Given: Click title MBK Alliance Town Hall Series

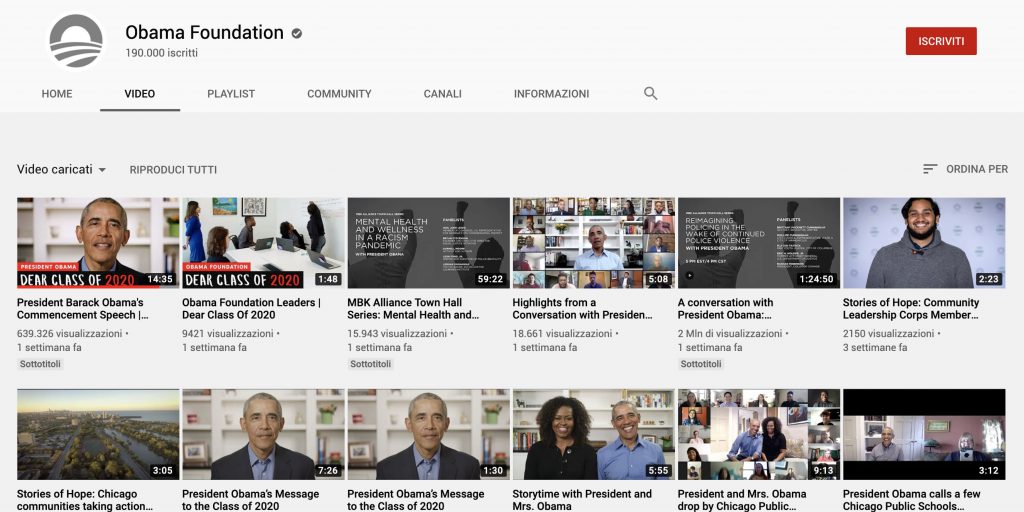Looking at the screenshot, I should (x=413, y=308).
